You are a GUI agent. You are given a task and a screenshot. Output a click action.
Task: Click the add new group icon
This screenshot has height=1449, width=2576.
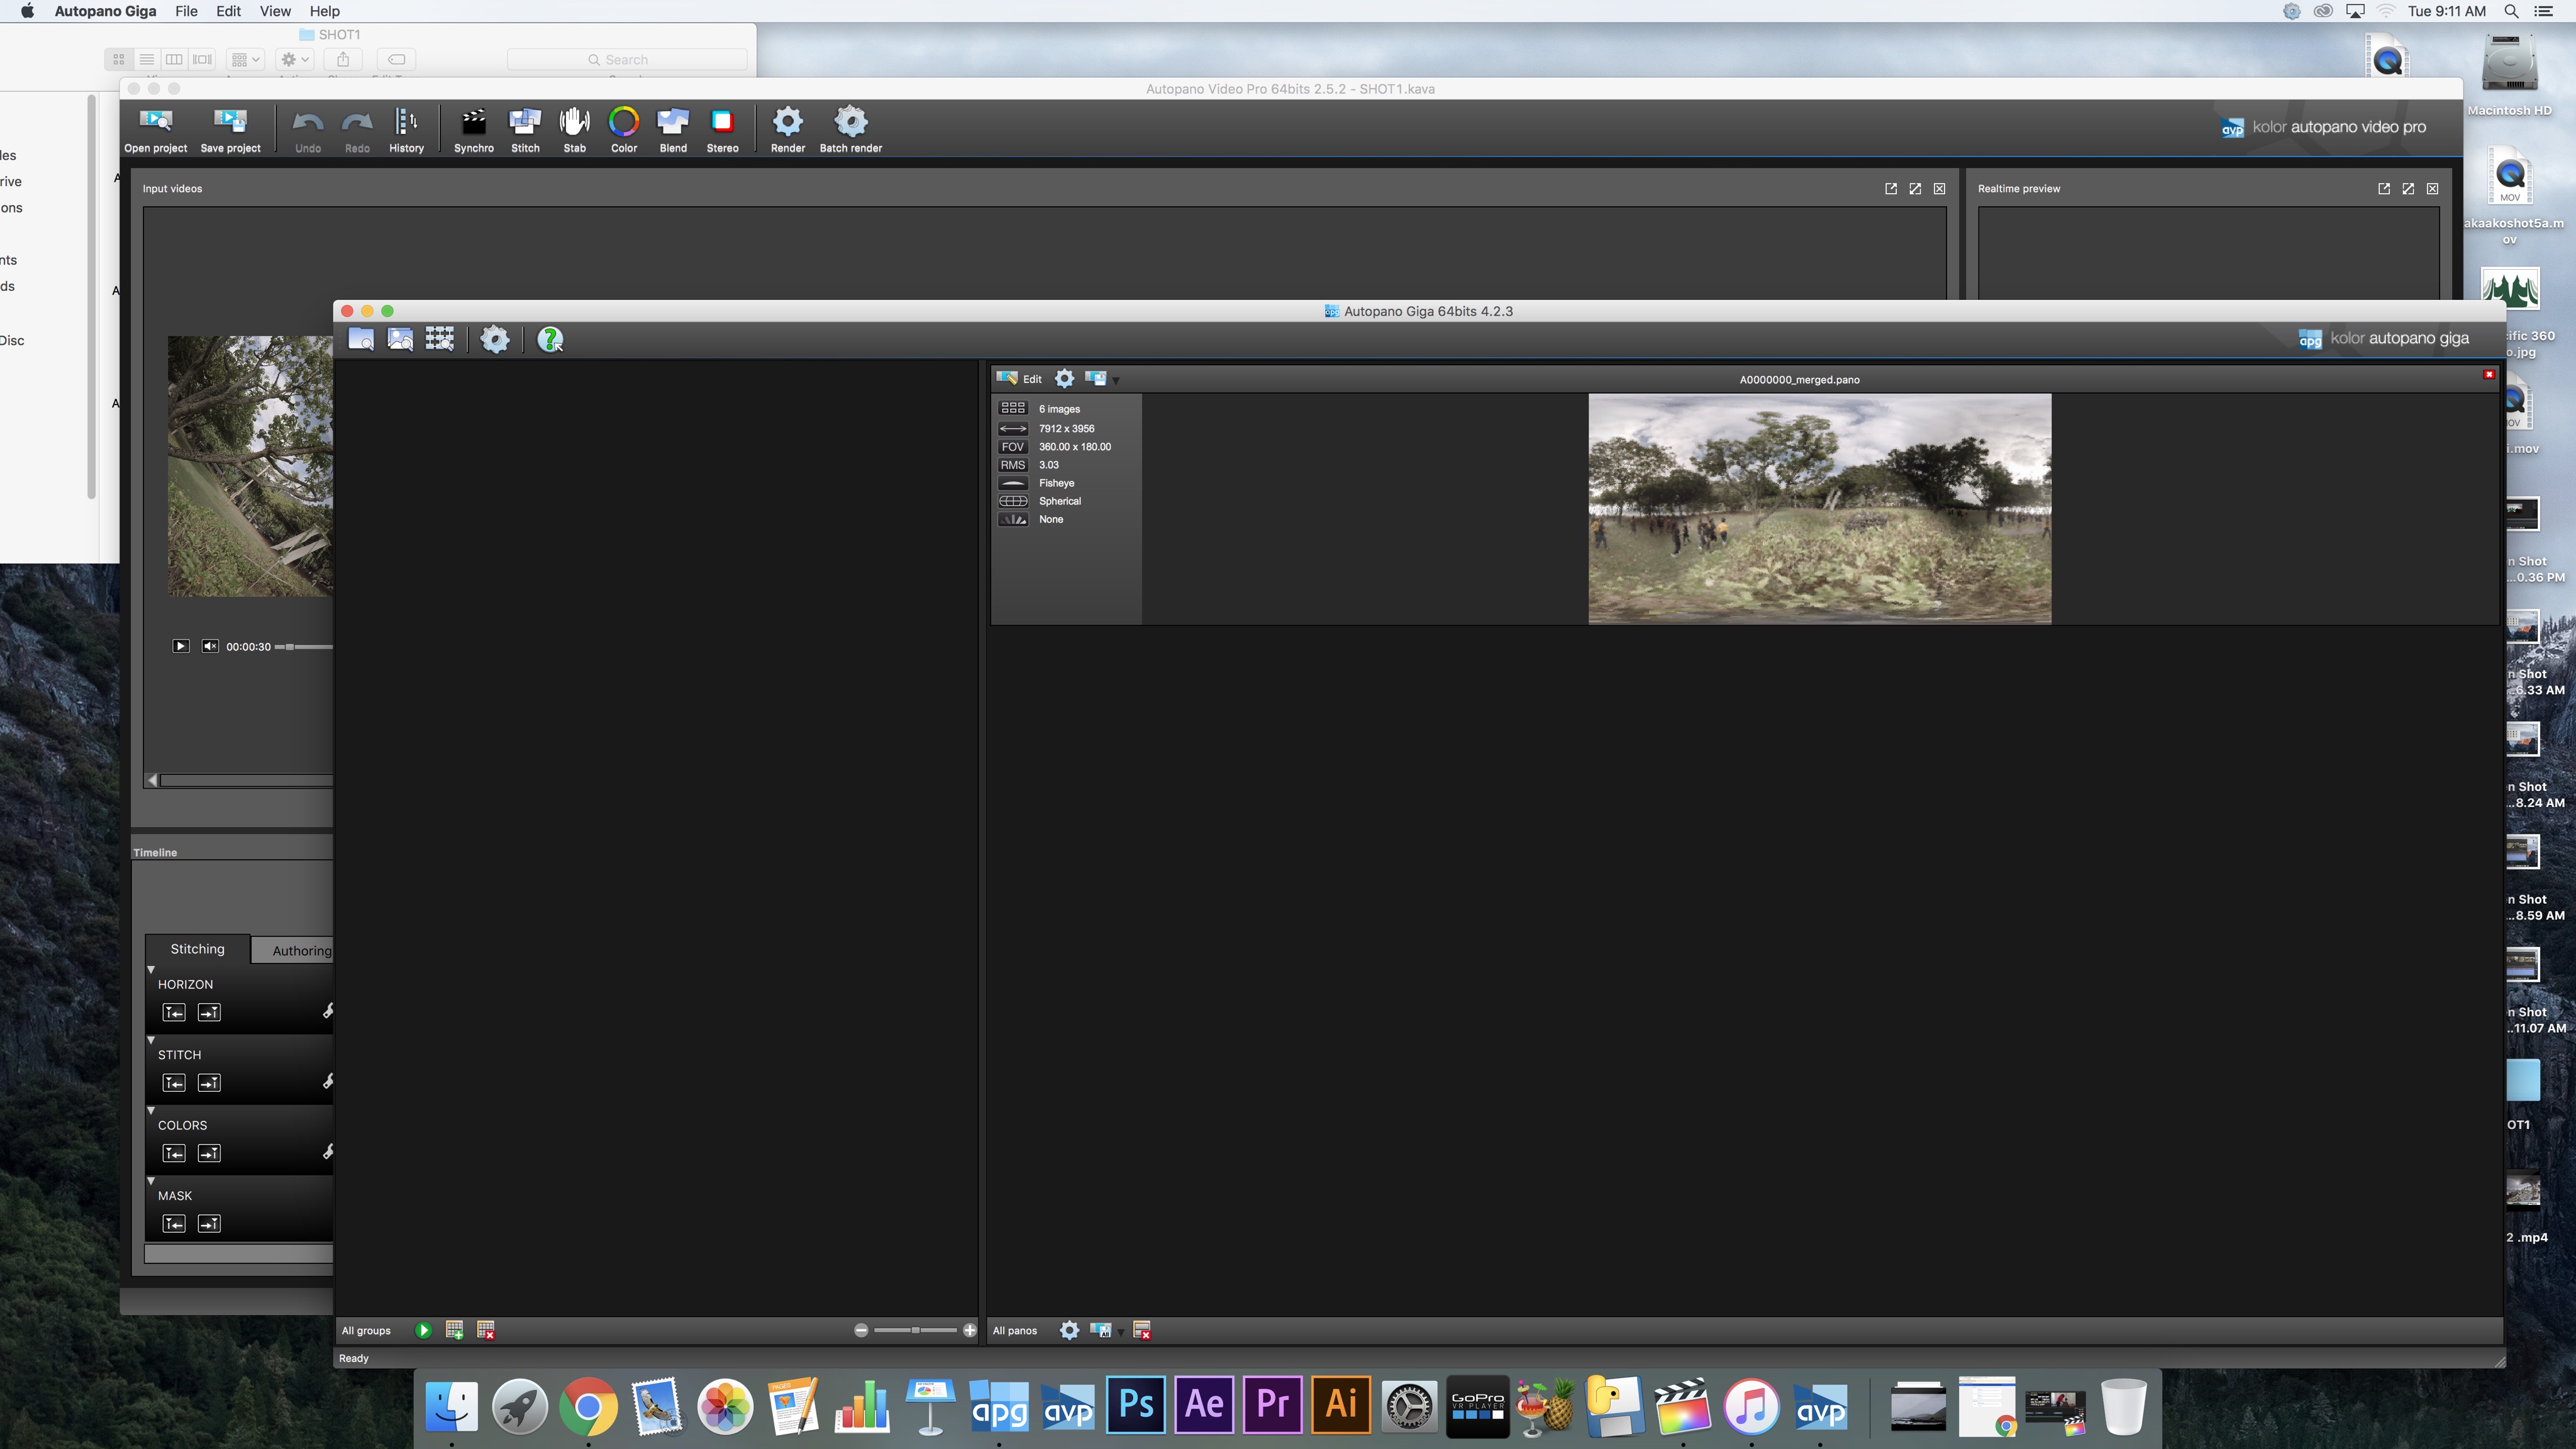454,1330
